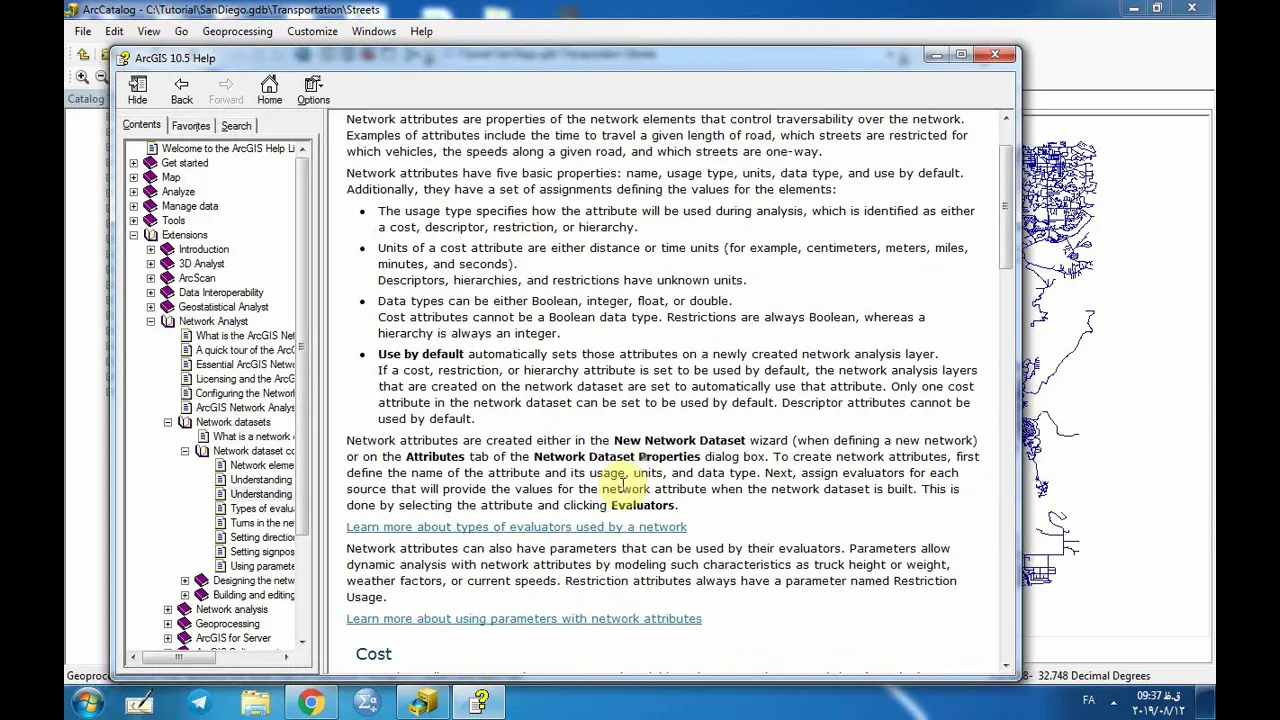Open the View menu in ArcCatalog
This screenshot has height=720, width=1280.
click(148, 31)
